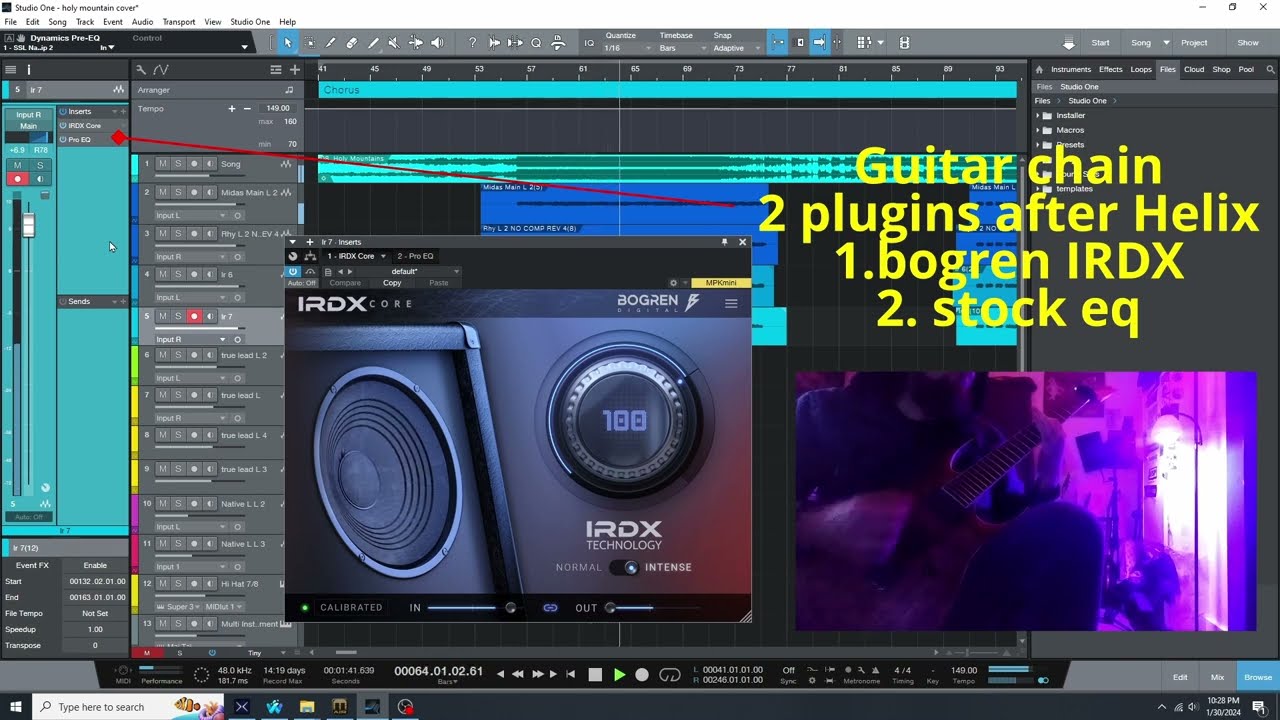Open the Song dropdown arrow at top right
This screenshot has width=1280, height=720.
(x=1165, y=43)
